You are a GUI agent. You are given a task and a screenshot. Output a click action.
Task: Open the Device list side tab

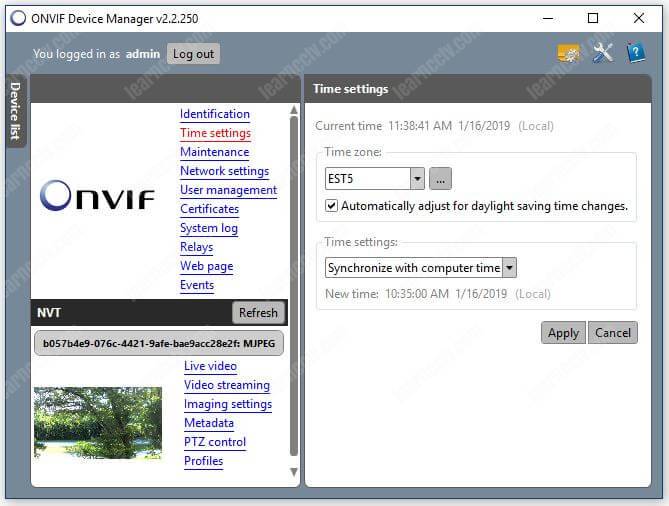(x=16, y=111)
